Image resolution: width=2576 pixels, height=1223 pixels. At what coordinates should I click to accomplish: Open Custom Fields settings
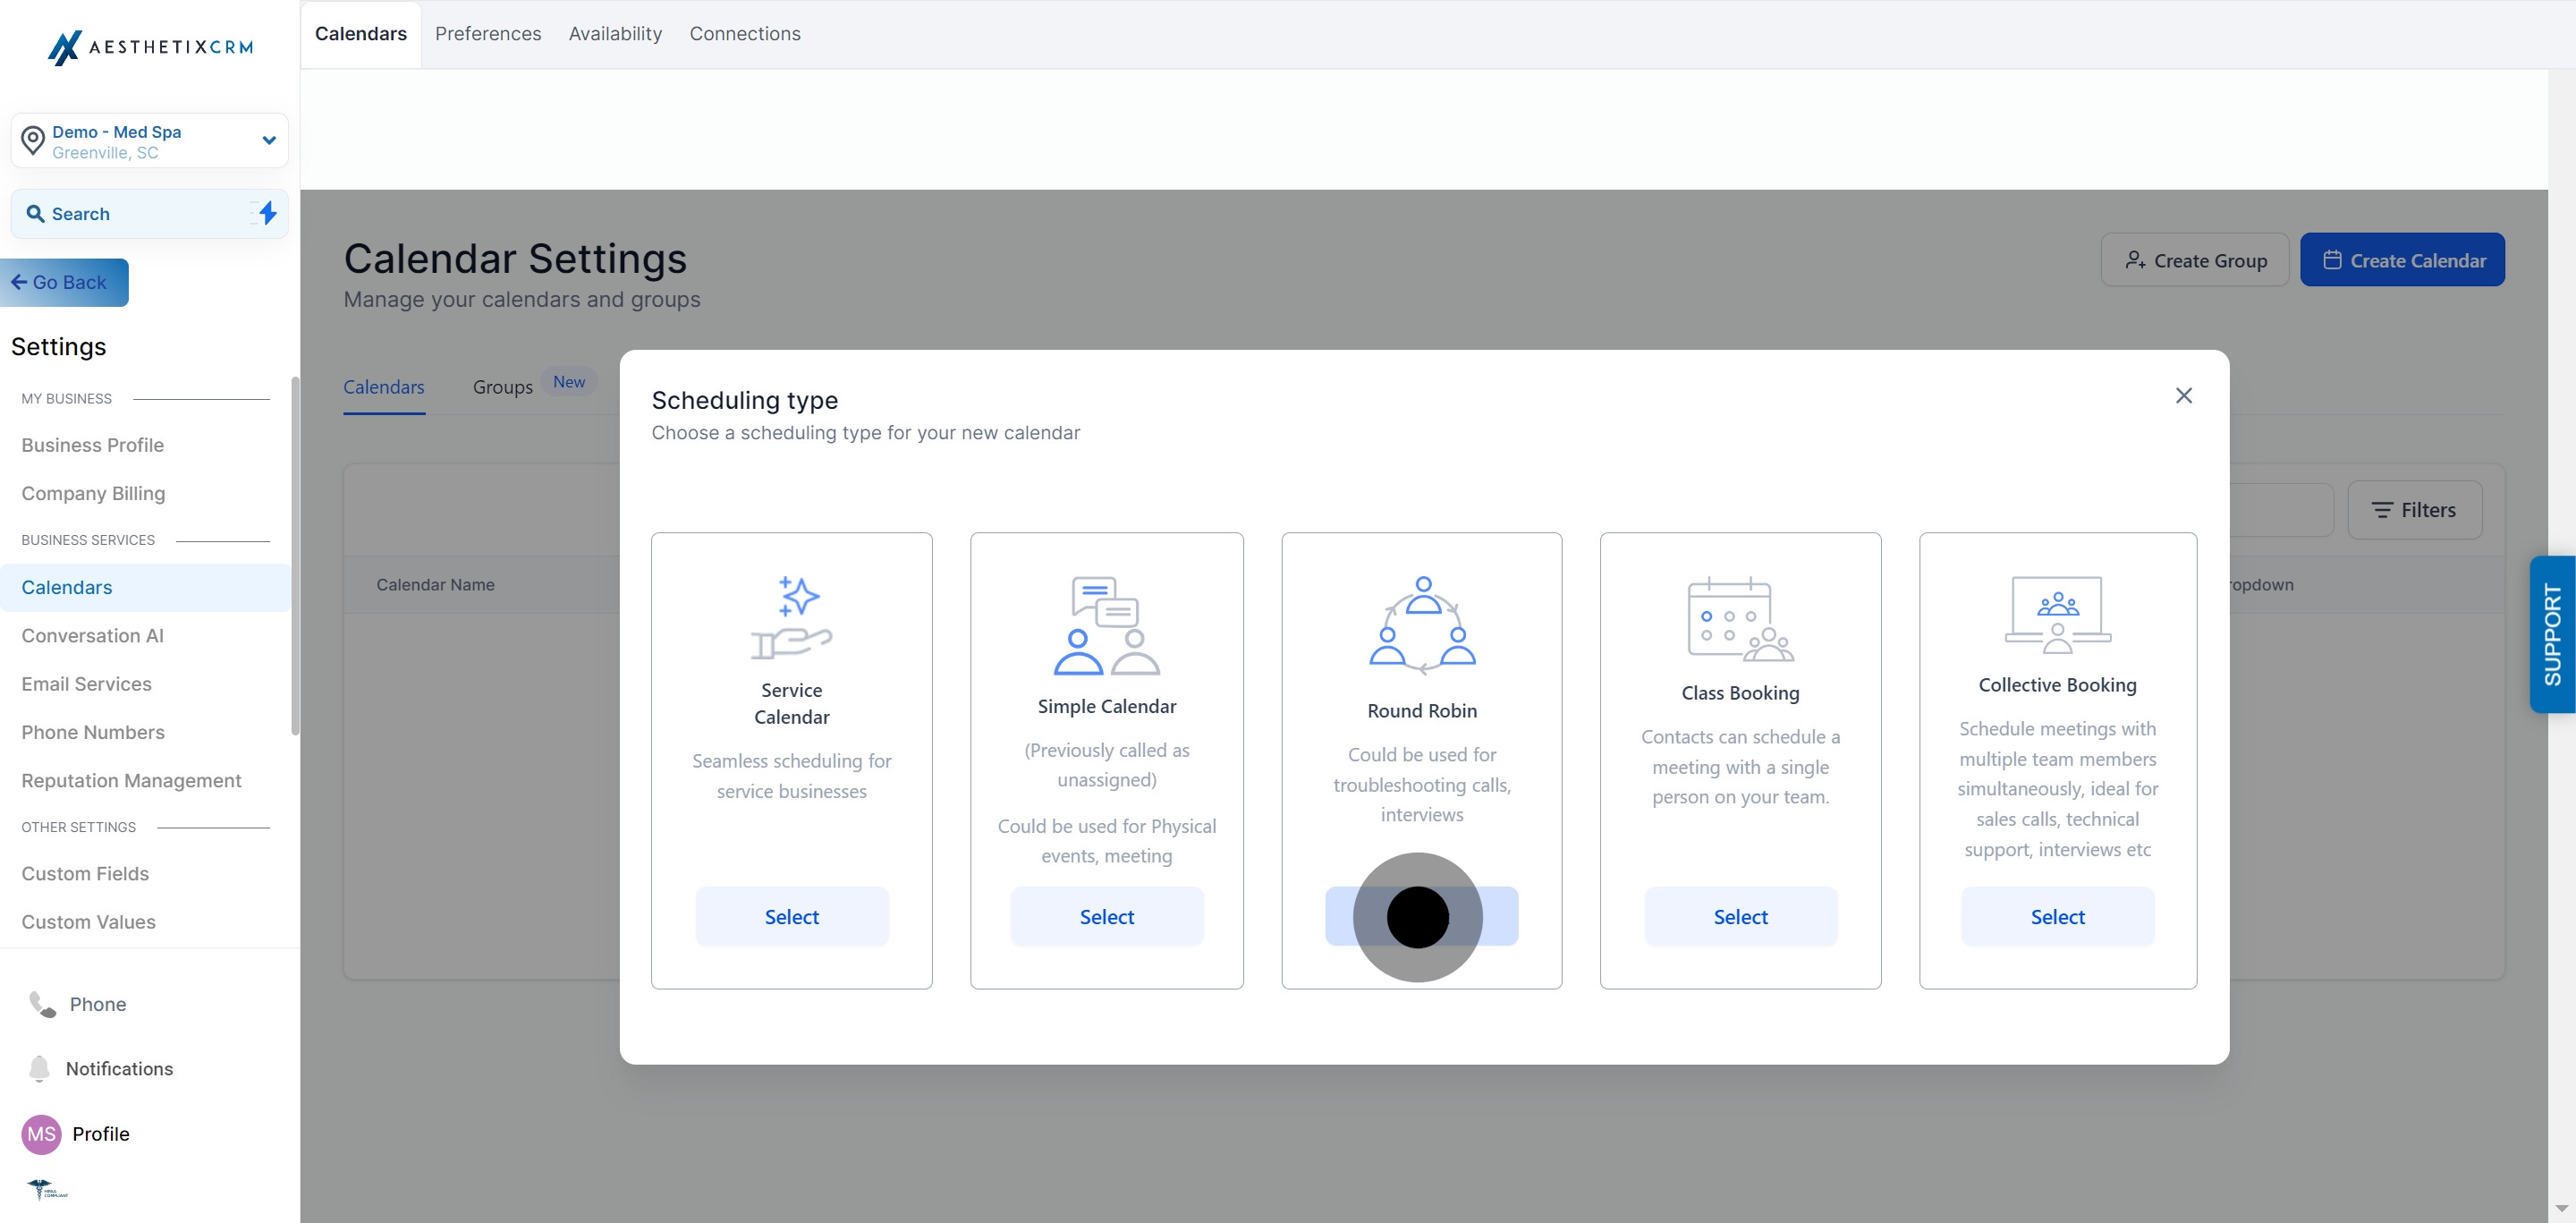pos(85,874)
